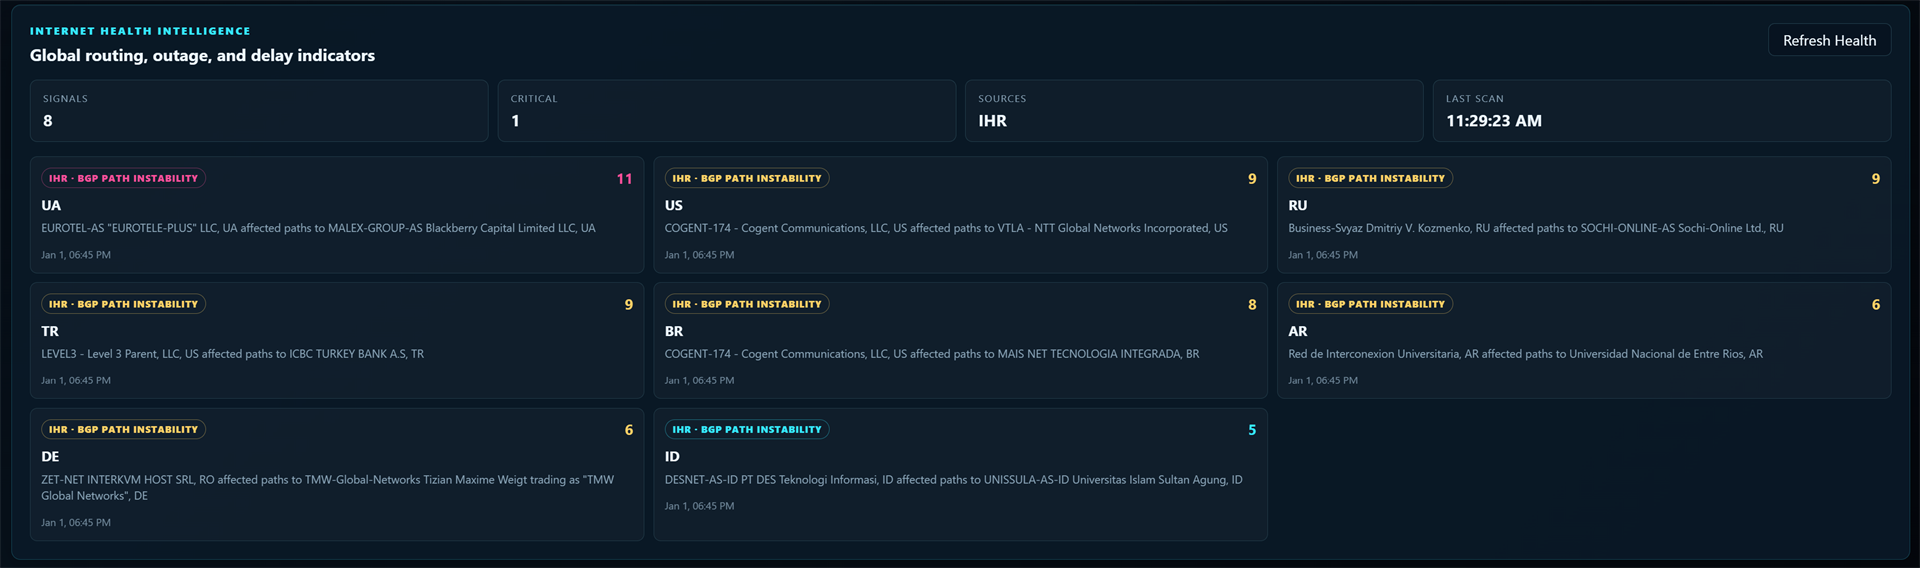Click the BGP Path Instability badge on ID card
This screenshot has width=1920, height=568.
coord(747,429)
